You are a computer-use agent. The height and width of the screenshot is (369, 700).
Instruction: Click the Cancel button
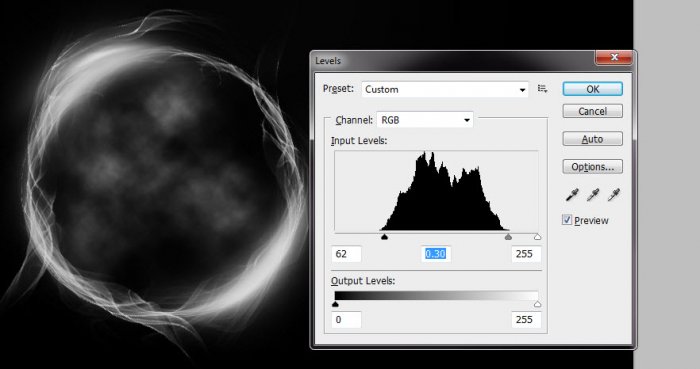pyautogui.click(x=592, y=111)
